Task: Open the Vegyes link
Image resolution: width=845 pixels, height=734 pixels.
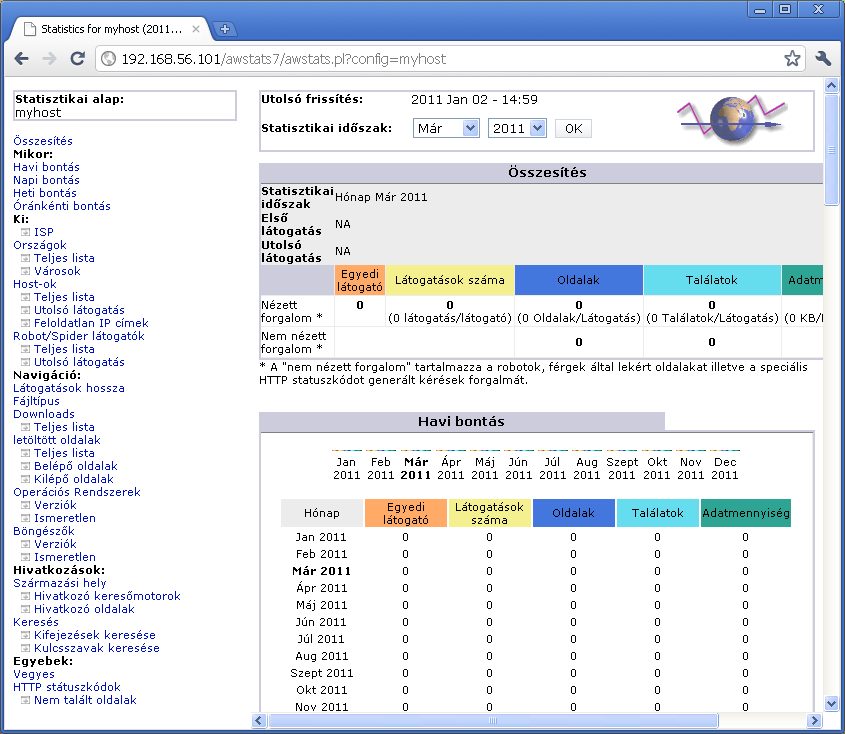Action: 34,674
